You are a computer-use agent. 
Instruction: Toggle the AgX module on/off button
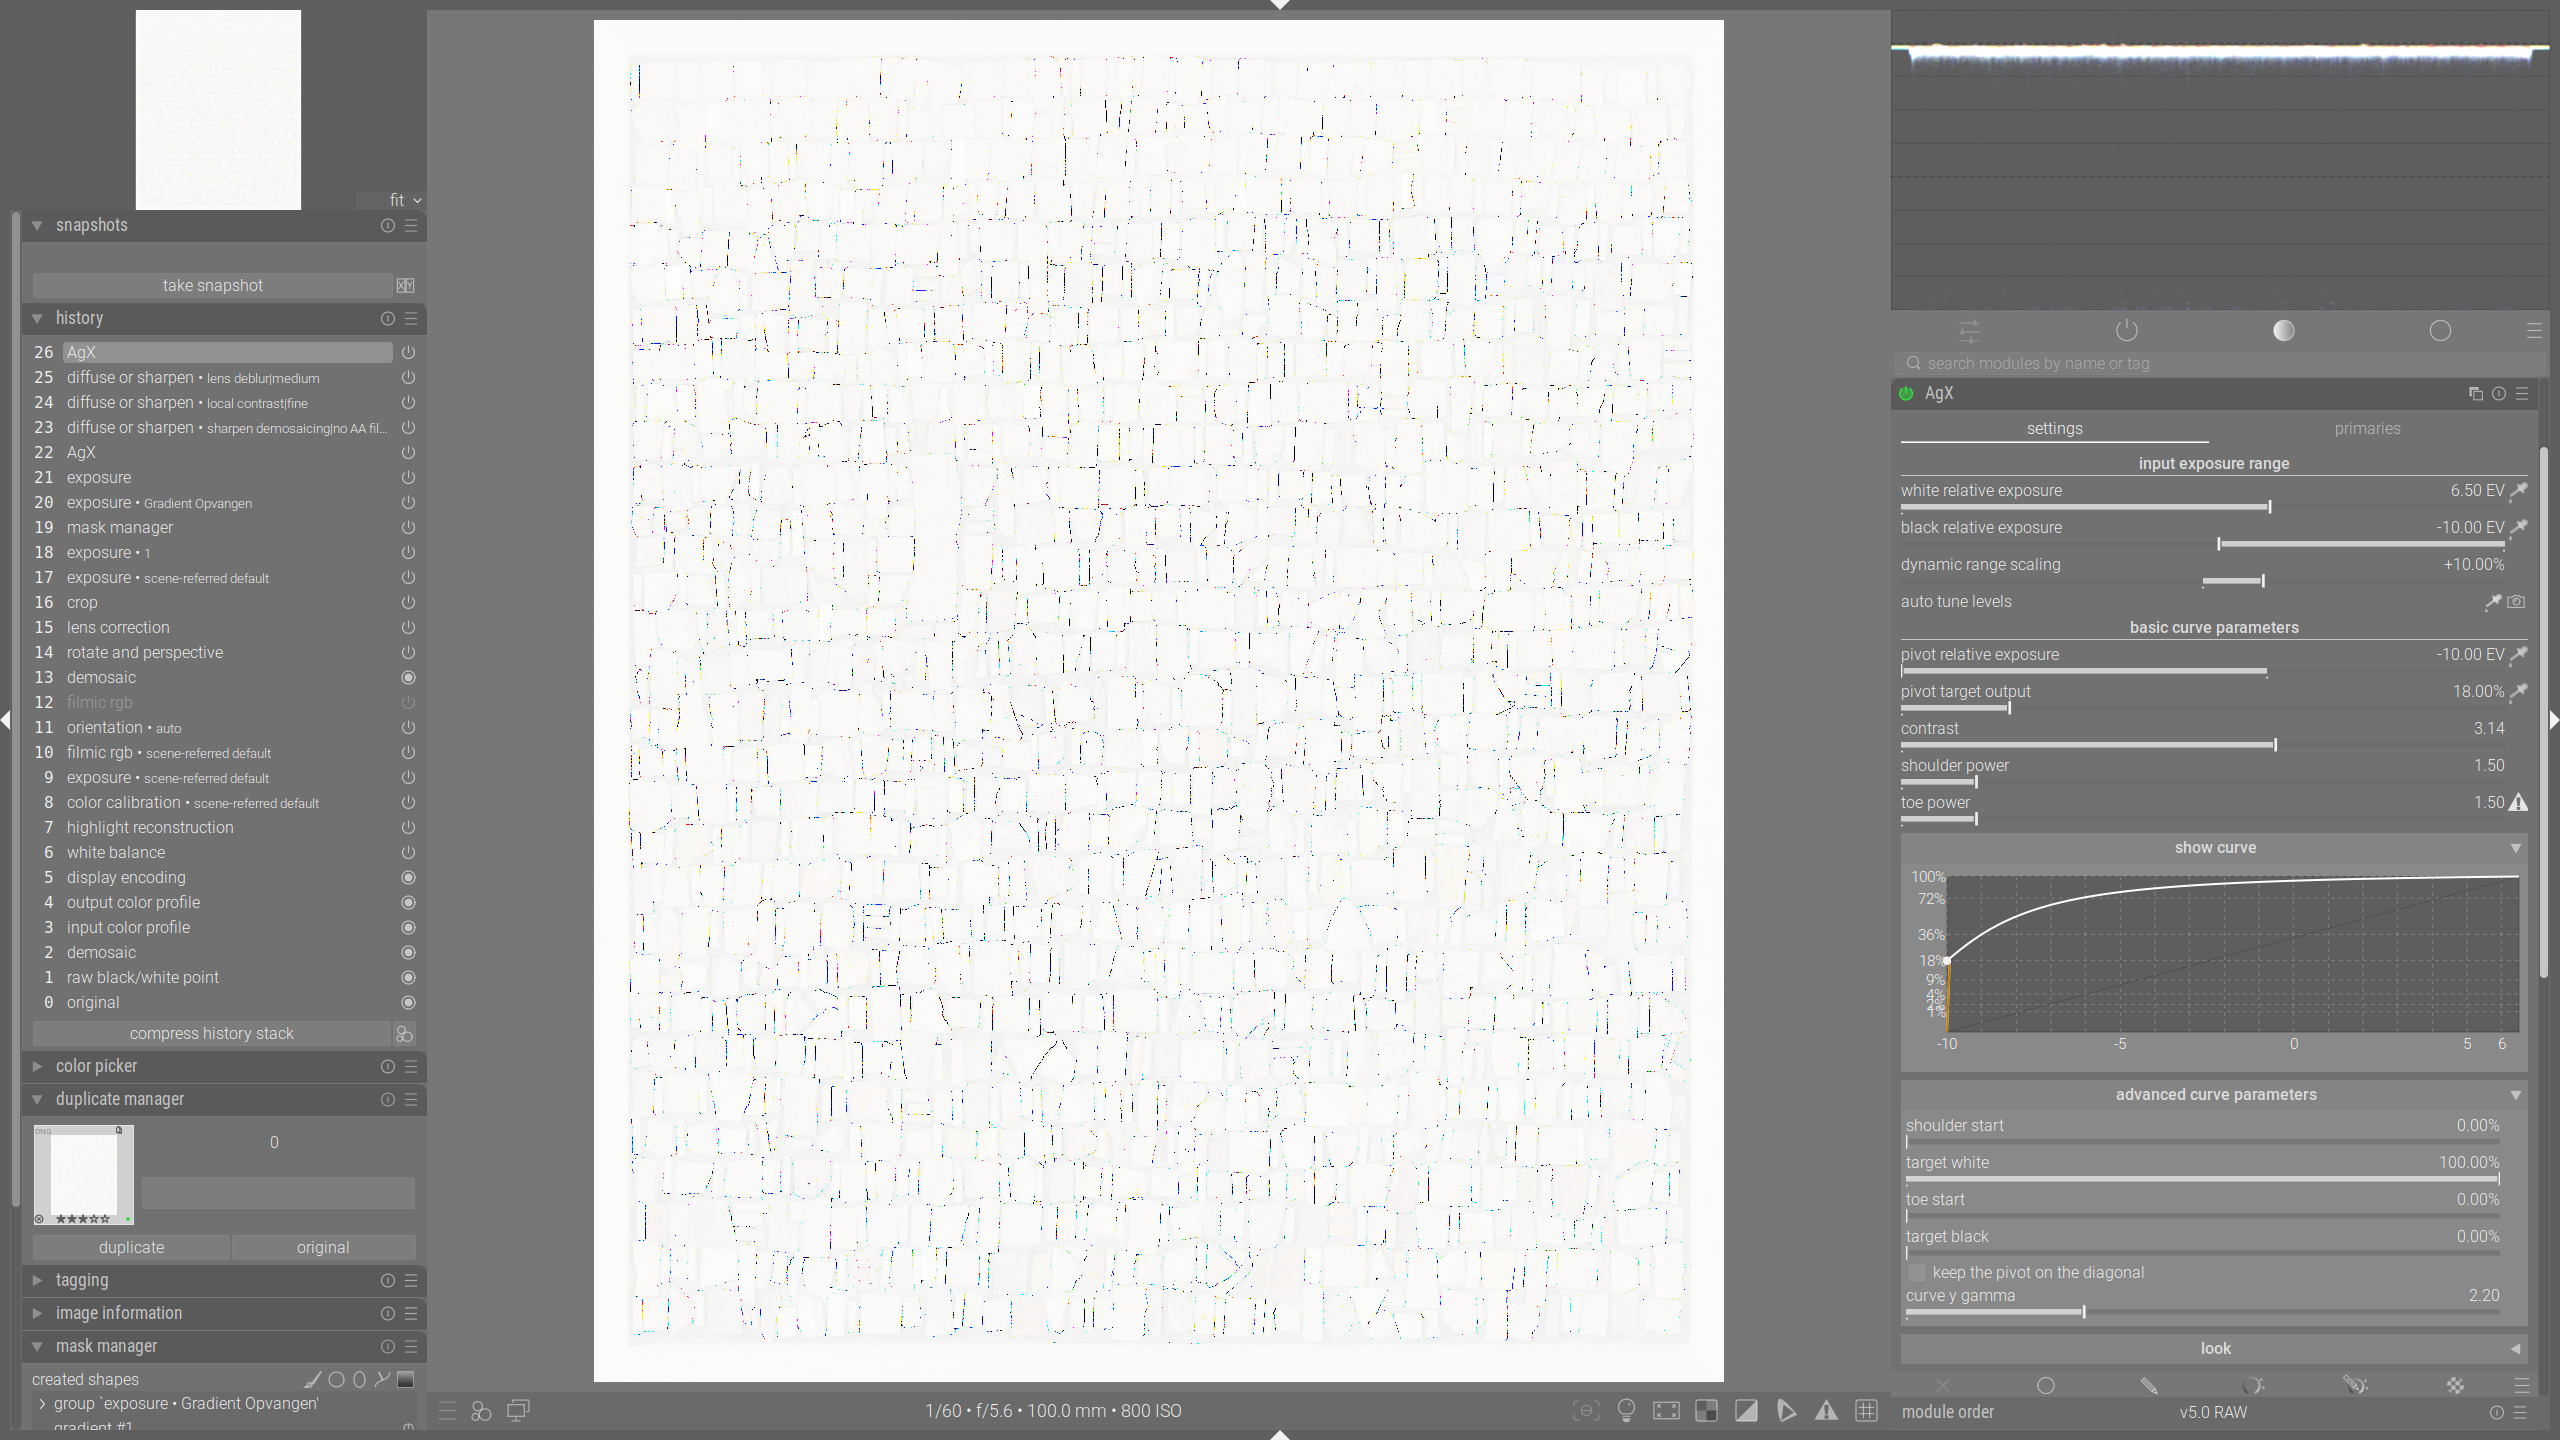pos(1906,394)
